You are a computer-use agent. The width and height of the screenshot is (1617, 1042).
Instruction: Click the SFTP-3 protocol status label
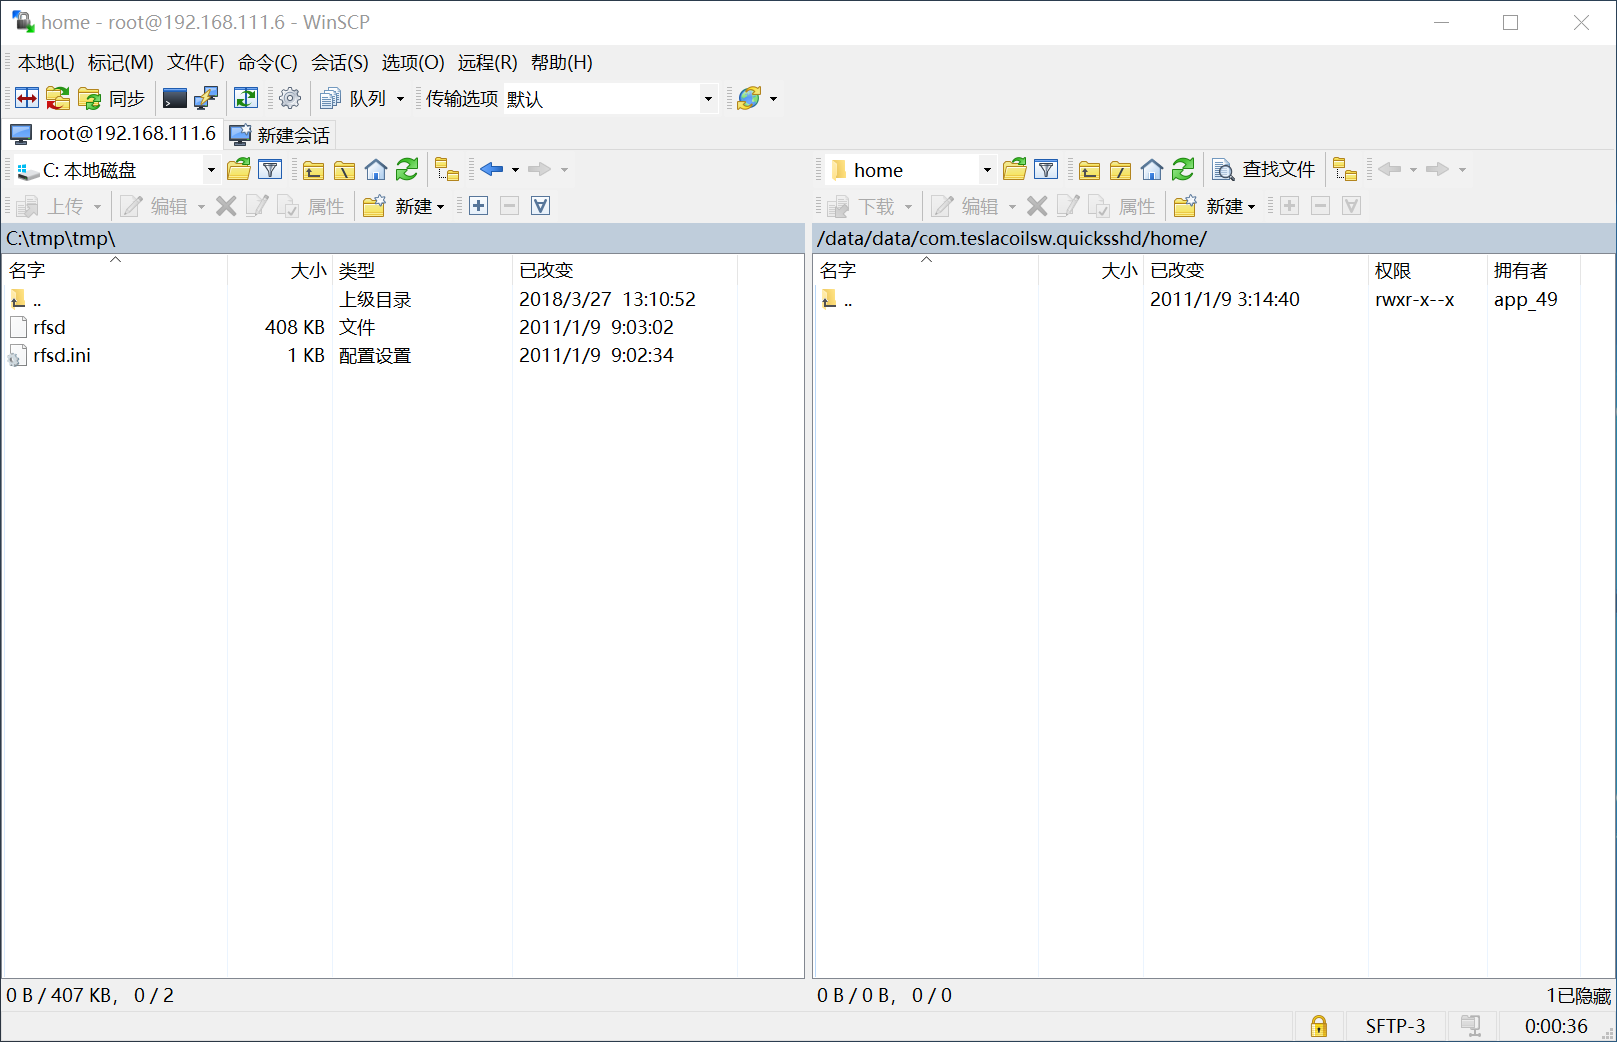(x=1396, y=1026)
